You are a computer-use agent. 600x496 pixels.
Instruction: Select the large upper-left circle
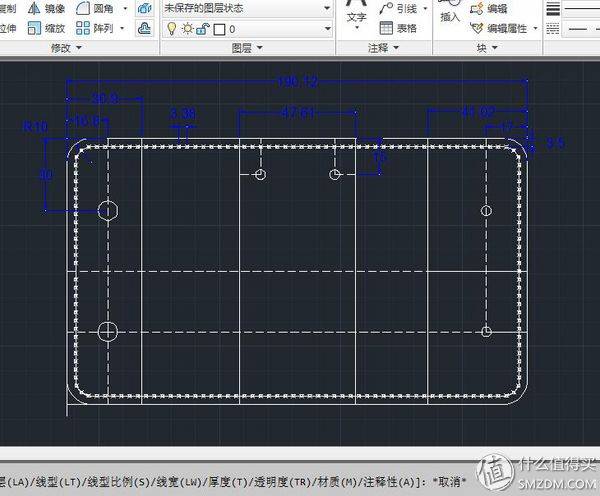[x=108, y=210]
